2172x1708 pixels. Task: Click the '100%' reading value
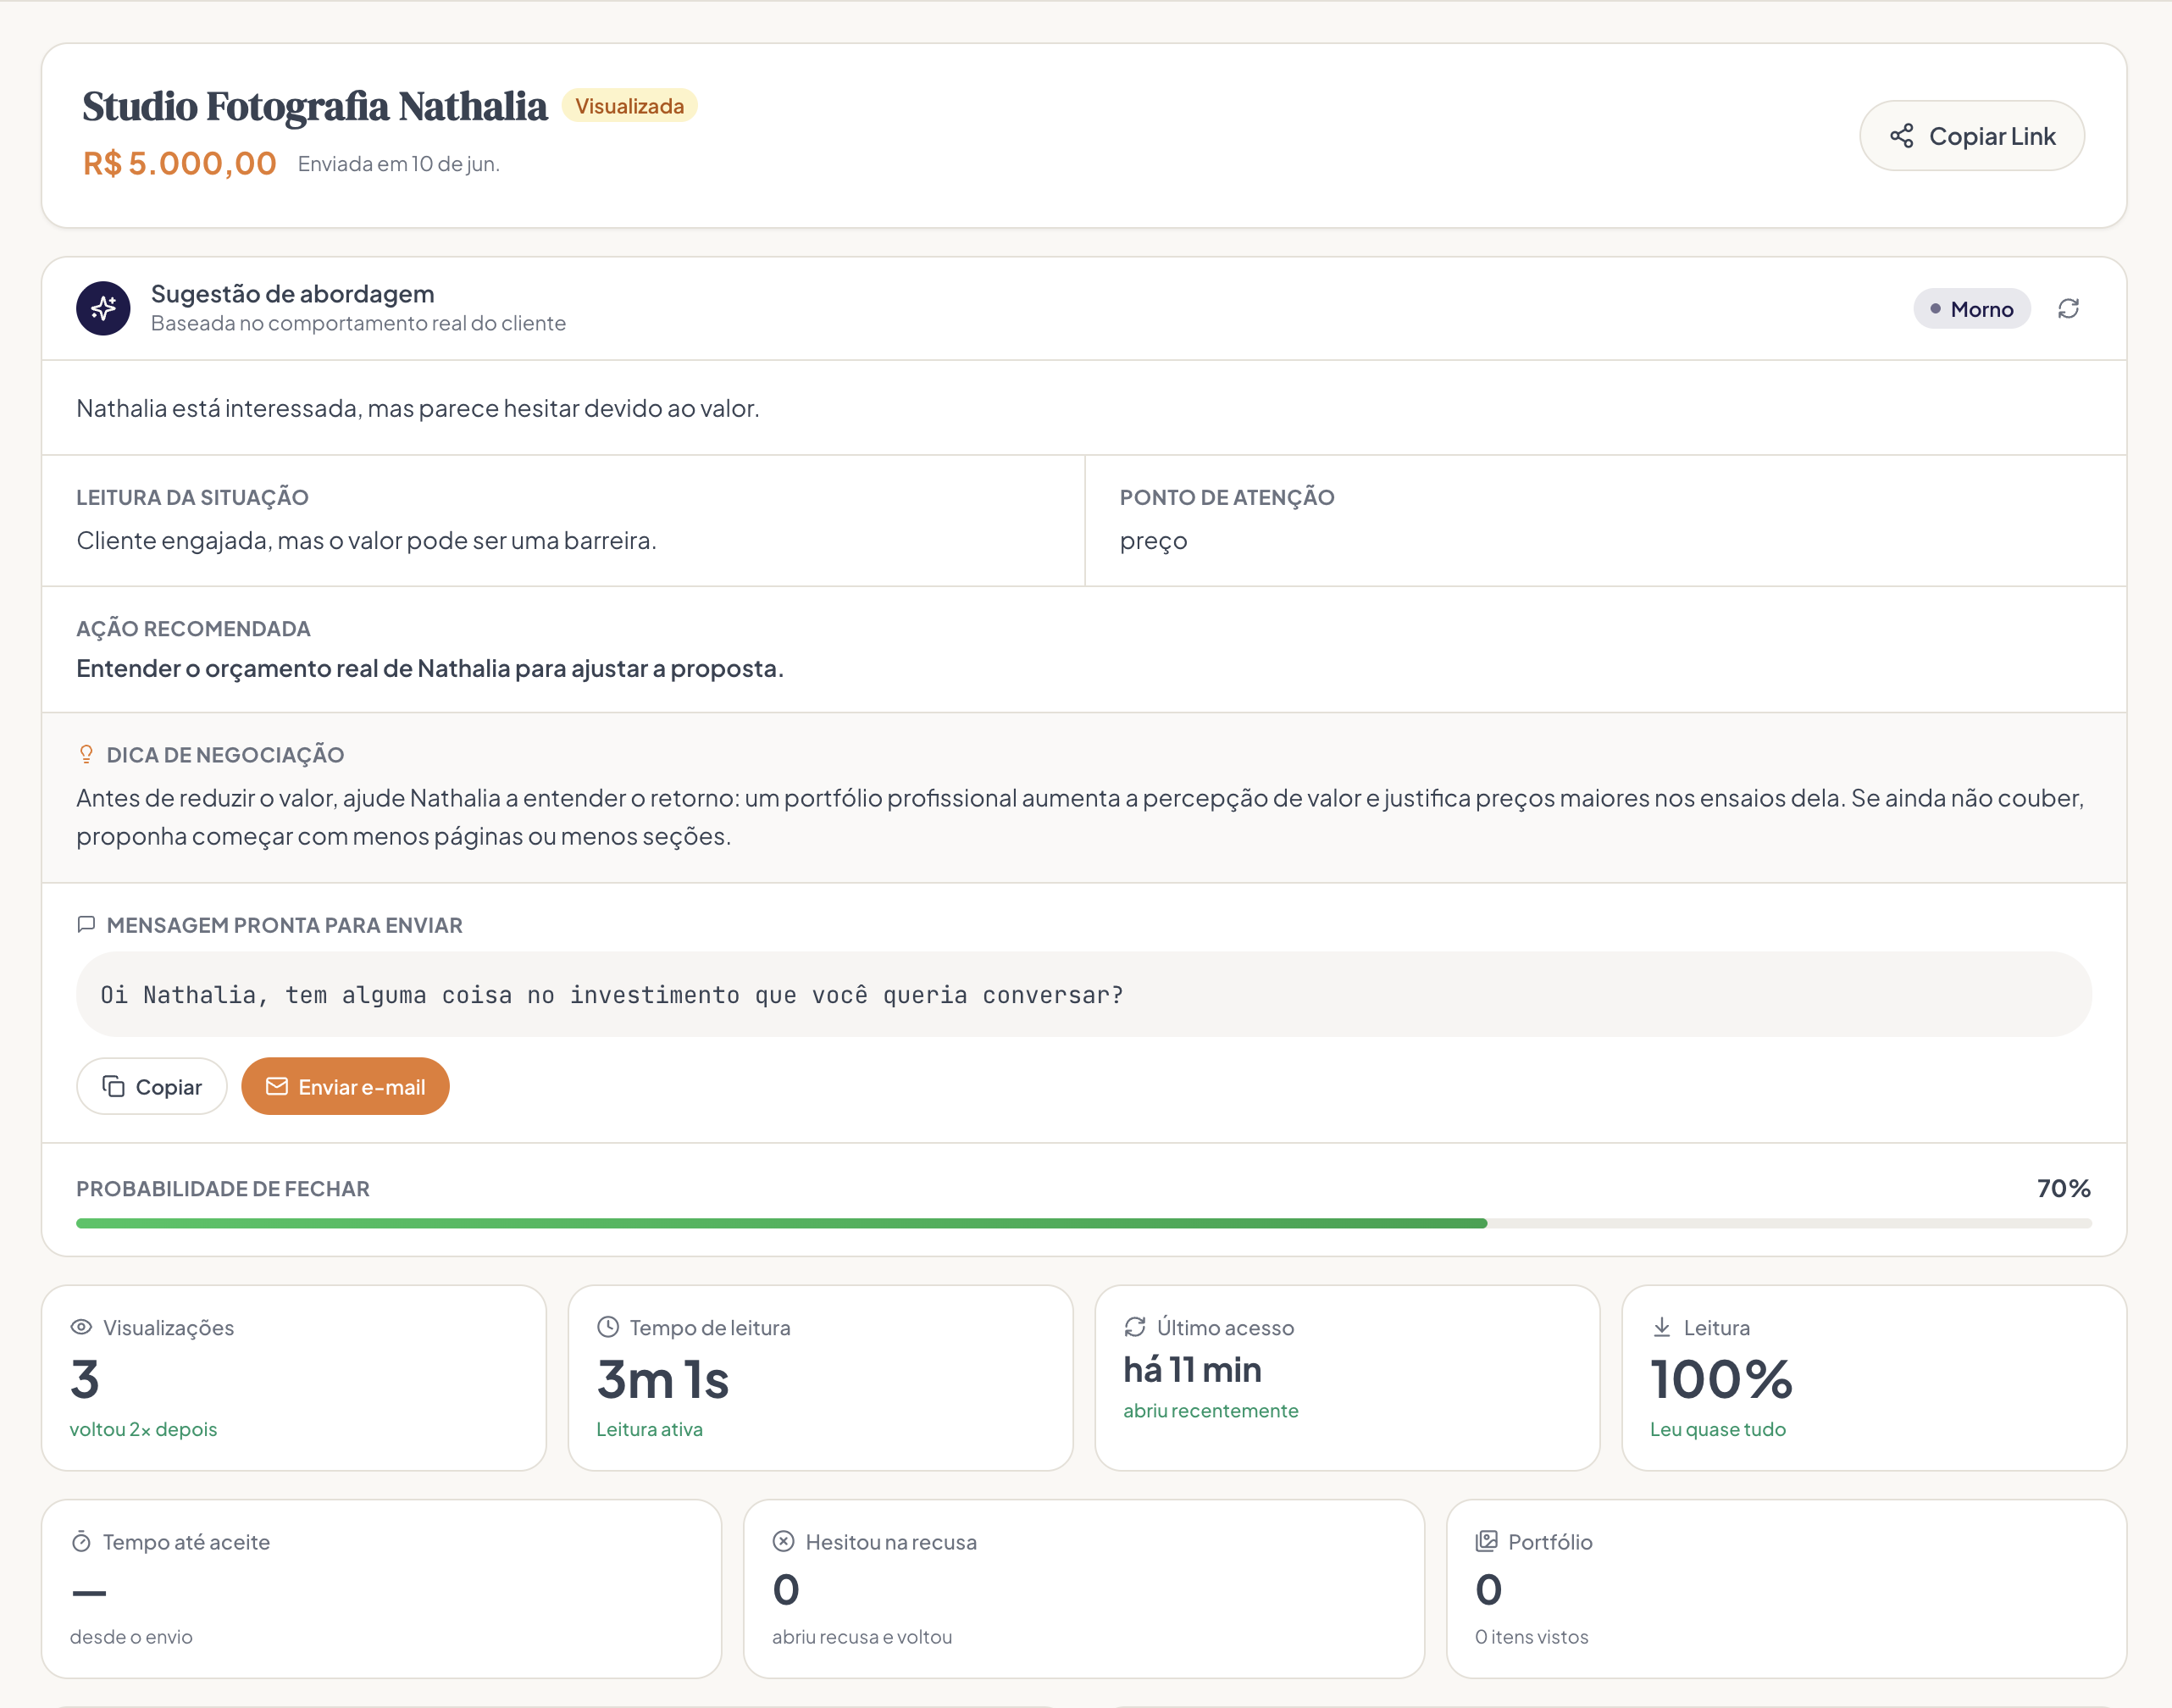(x=1721, y=1380)
